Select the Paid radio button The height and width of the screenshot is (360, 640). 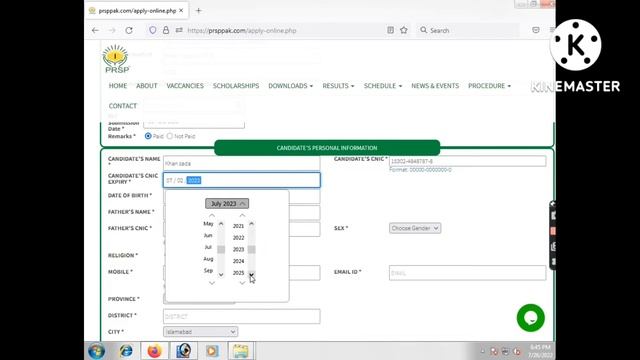pos(148,136)
